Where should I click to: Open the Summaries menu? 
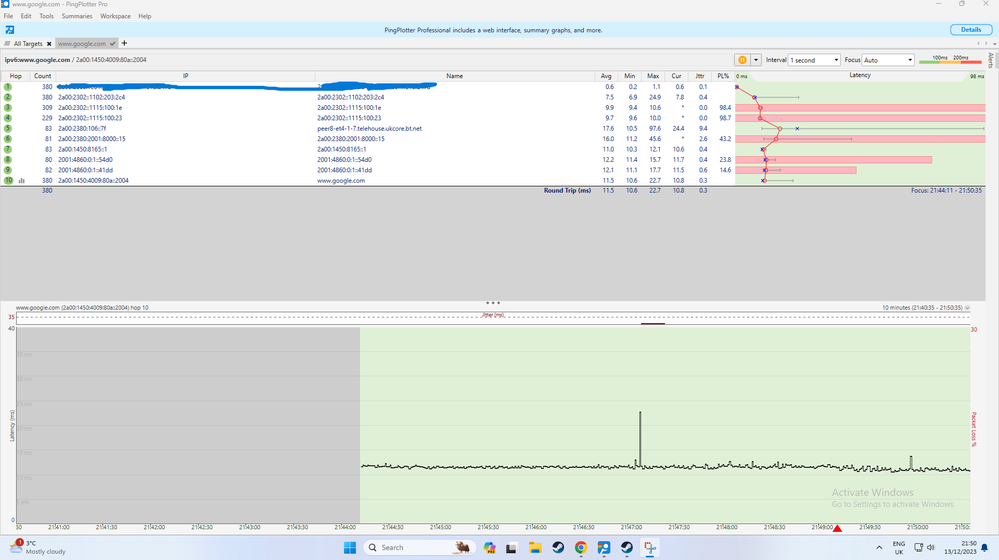pyautogui.click(x=77, y=16)
